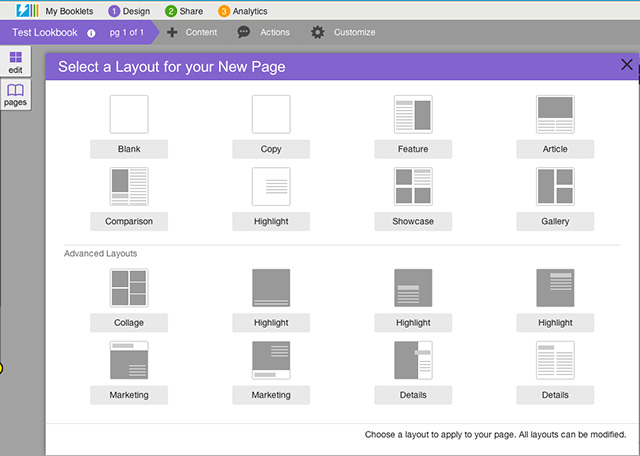
Task: Open the pages panel in sidebar
Action: (x=15, y=95)
